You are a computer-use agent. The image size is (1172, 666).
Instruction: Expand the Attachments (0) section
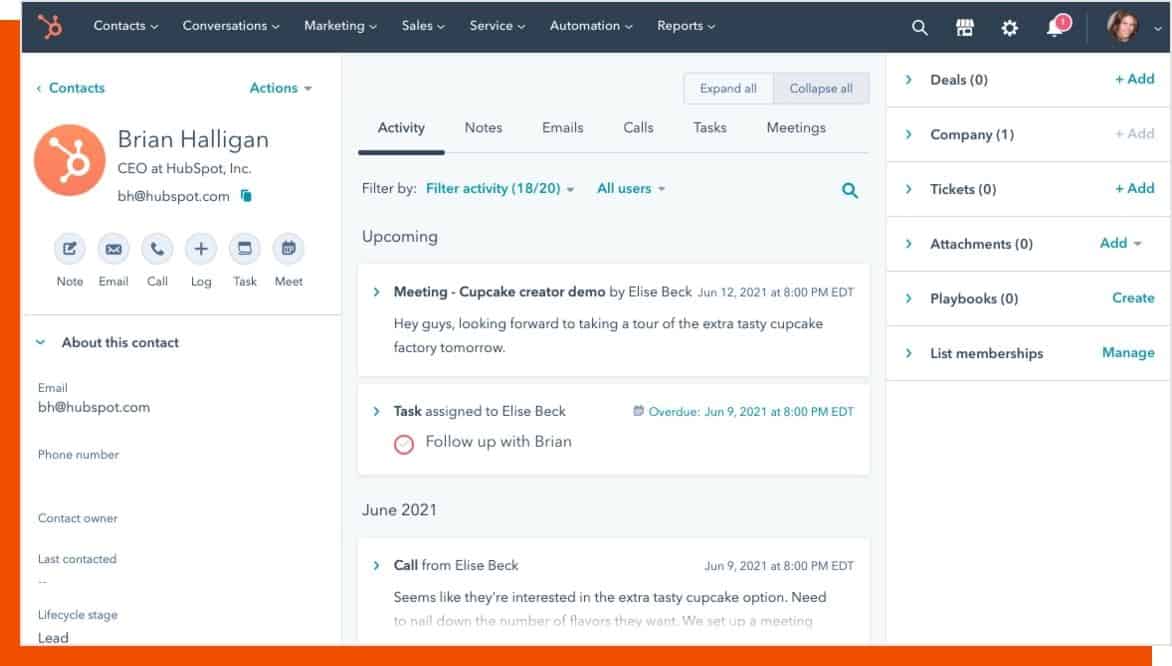pyautogui.click(x=909, y=244)
